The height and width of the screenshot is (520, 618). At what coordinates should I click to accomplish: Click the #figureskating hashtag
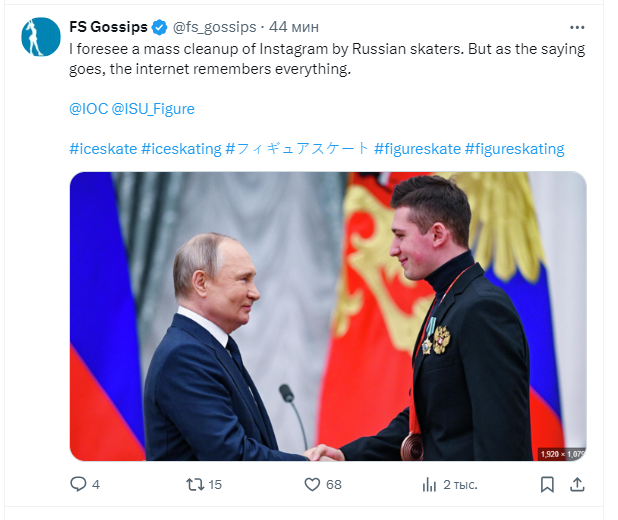click(x=514, y=149)
